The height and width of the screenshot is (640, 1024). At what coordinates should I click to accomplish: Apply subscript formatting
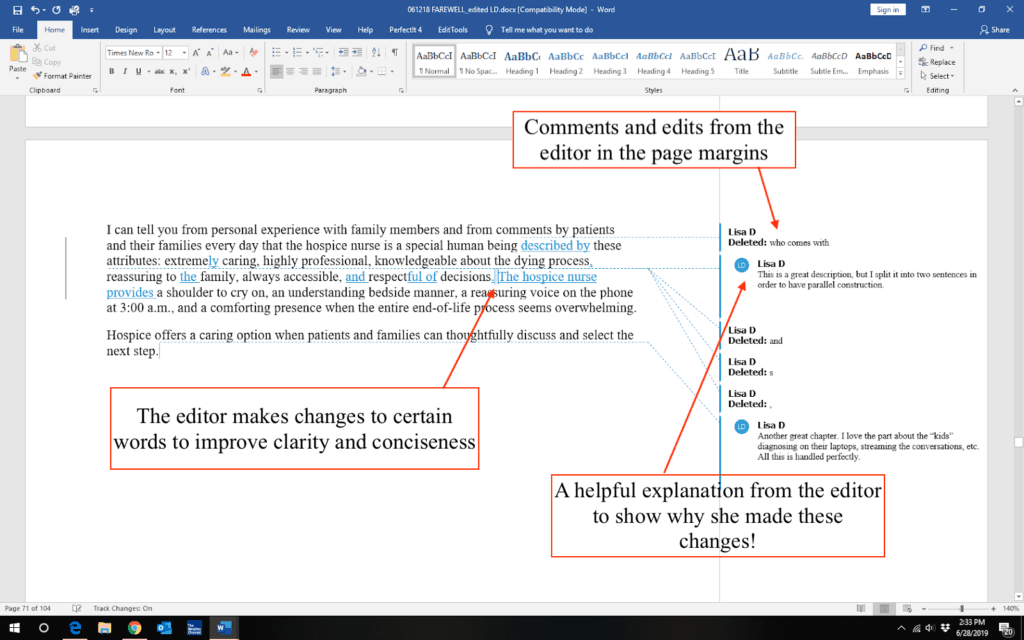[173, 71]
